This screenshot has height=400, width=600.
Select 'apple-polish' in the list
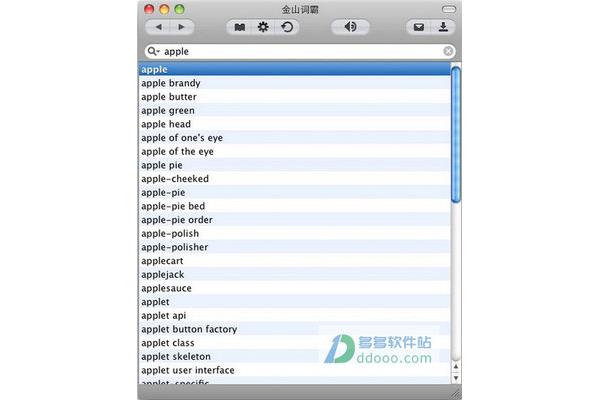(295, 233)
